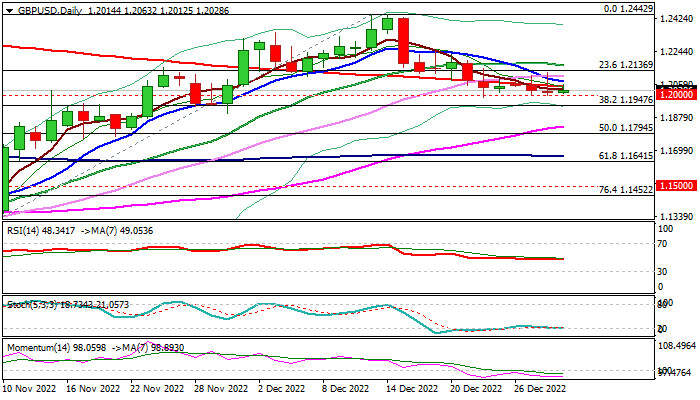700x400 pixels.
Task: Open the chart menu triangle beside GBPUSD
Action: point(9,11)
